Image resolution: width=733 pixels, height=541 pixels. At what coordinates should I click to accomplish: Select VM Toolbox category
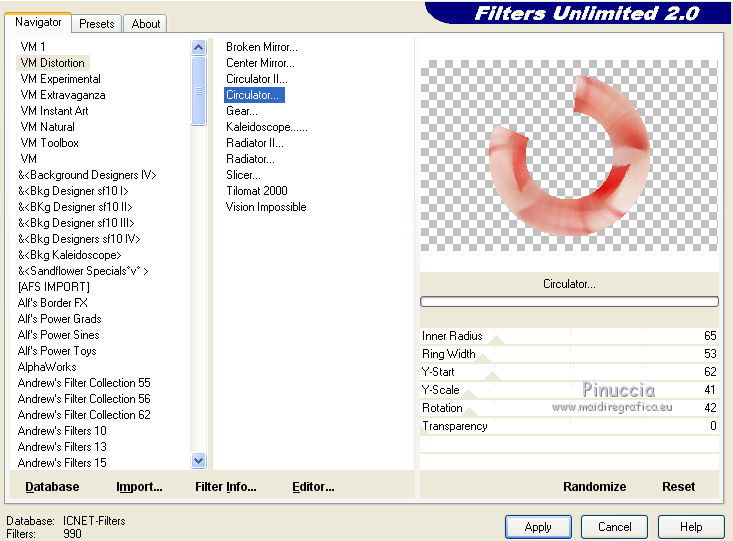49,143
